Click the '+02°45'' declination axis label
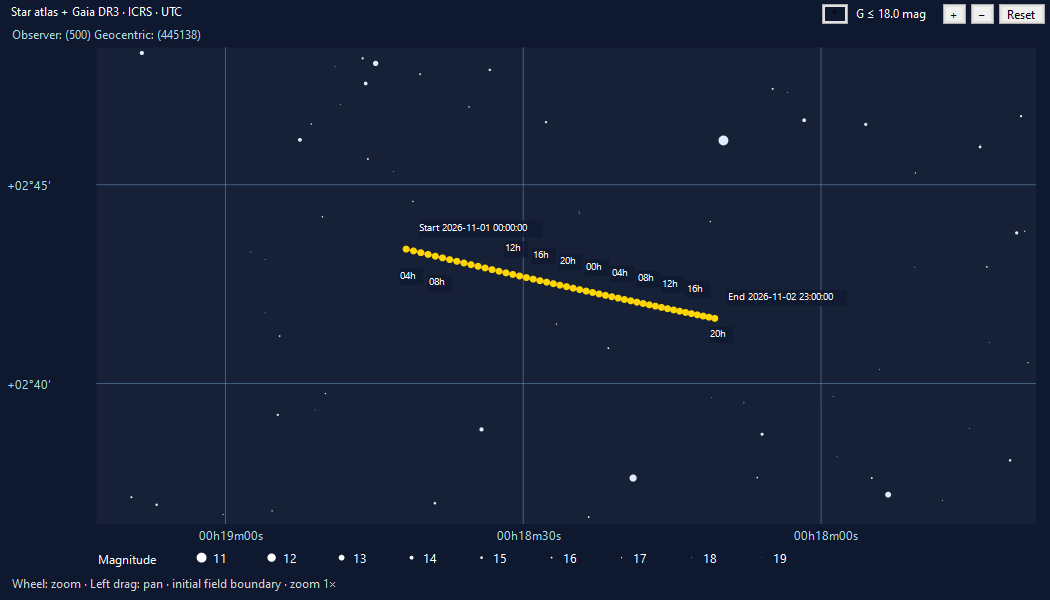This screenshot has height=600, width=1050. 29,185
